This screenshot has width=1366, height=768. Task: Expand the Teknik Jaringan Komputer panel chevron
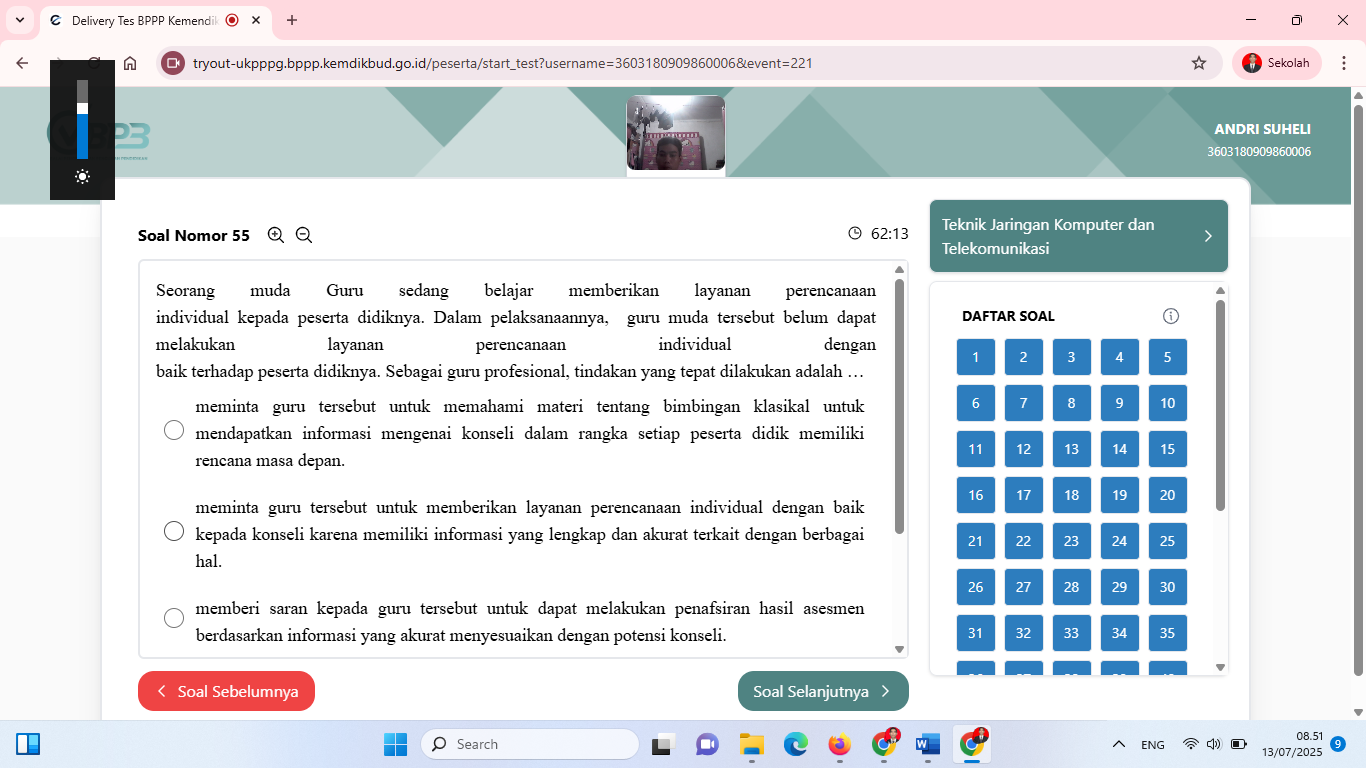[x=1208, y=236]
